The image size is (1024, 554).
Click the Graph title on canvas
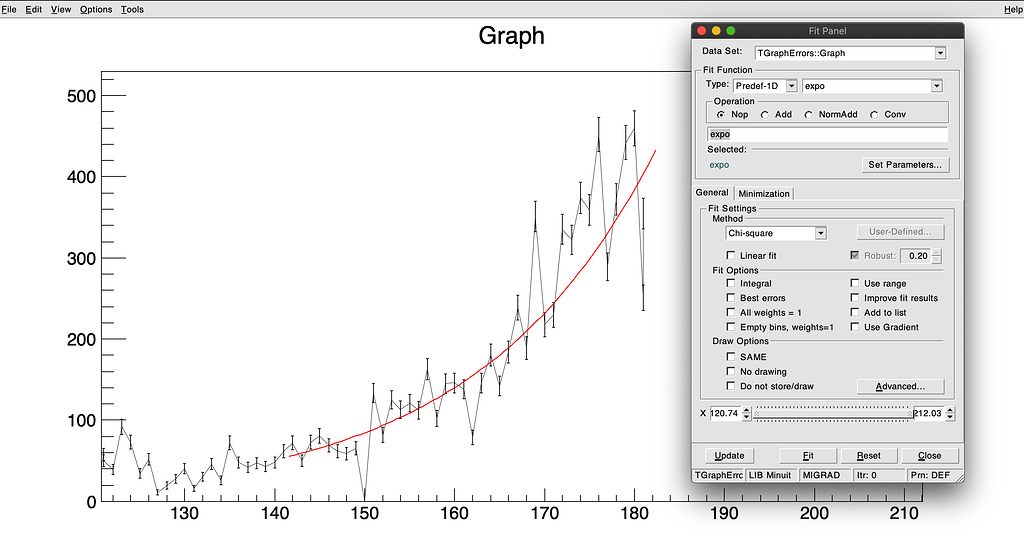click(x=511, y=36)
